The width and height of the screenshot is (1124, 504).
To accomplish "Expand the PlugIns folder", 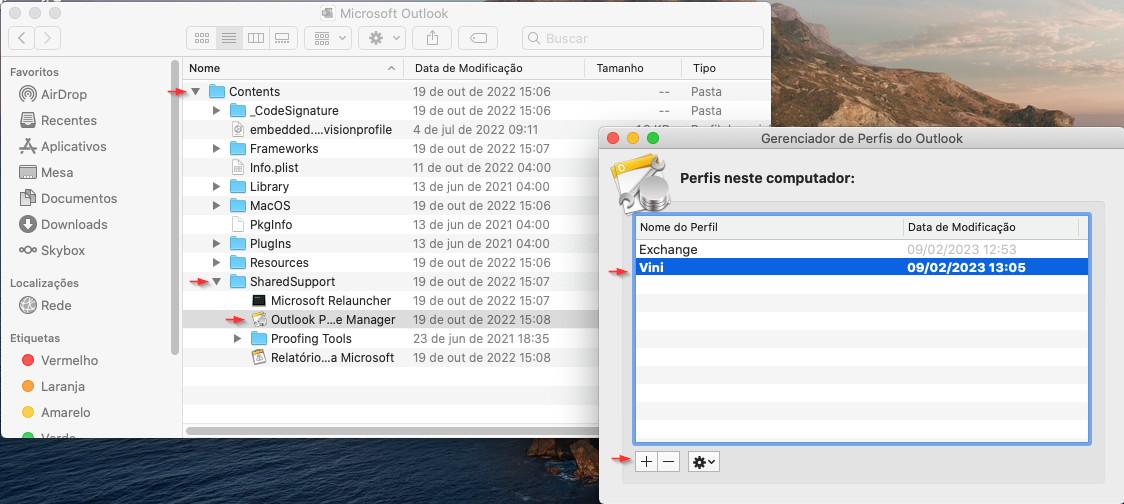I will pos(217,244).
